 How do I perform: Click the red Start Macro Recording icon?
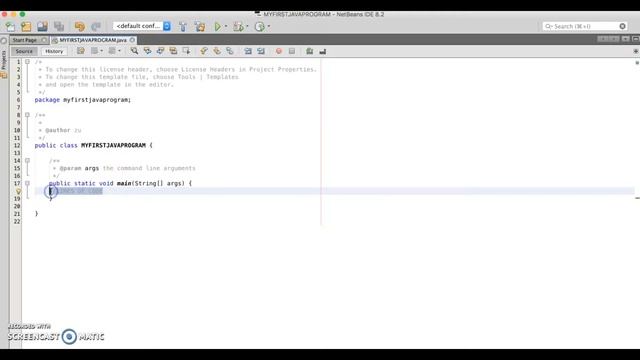tap(279, 51)
